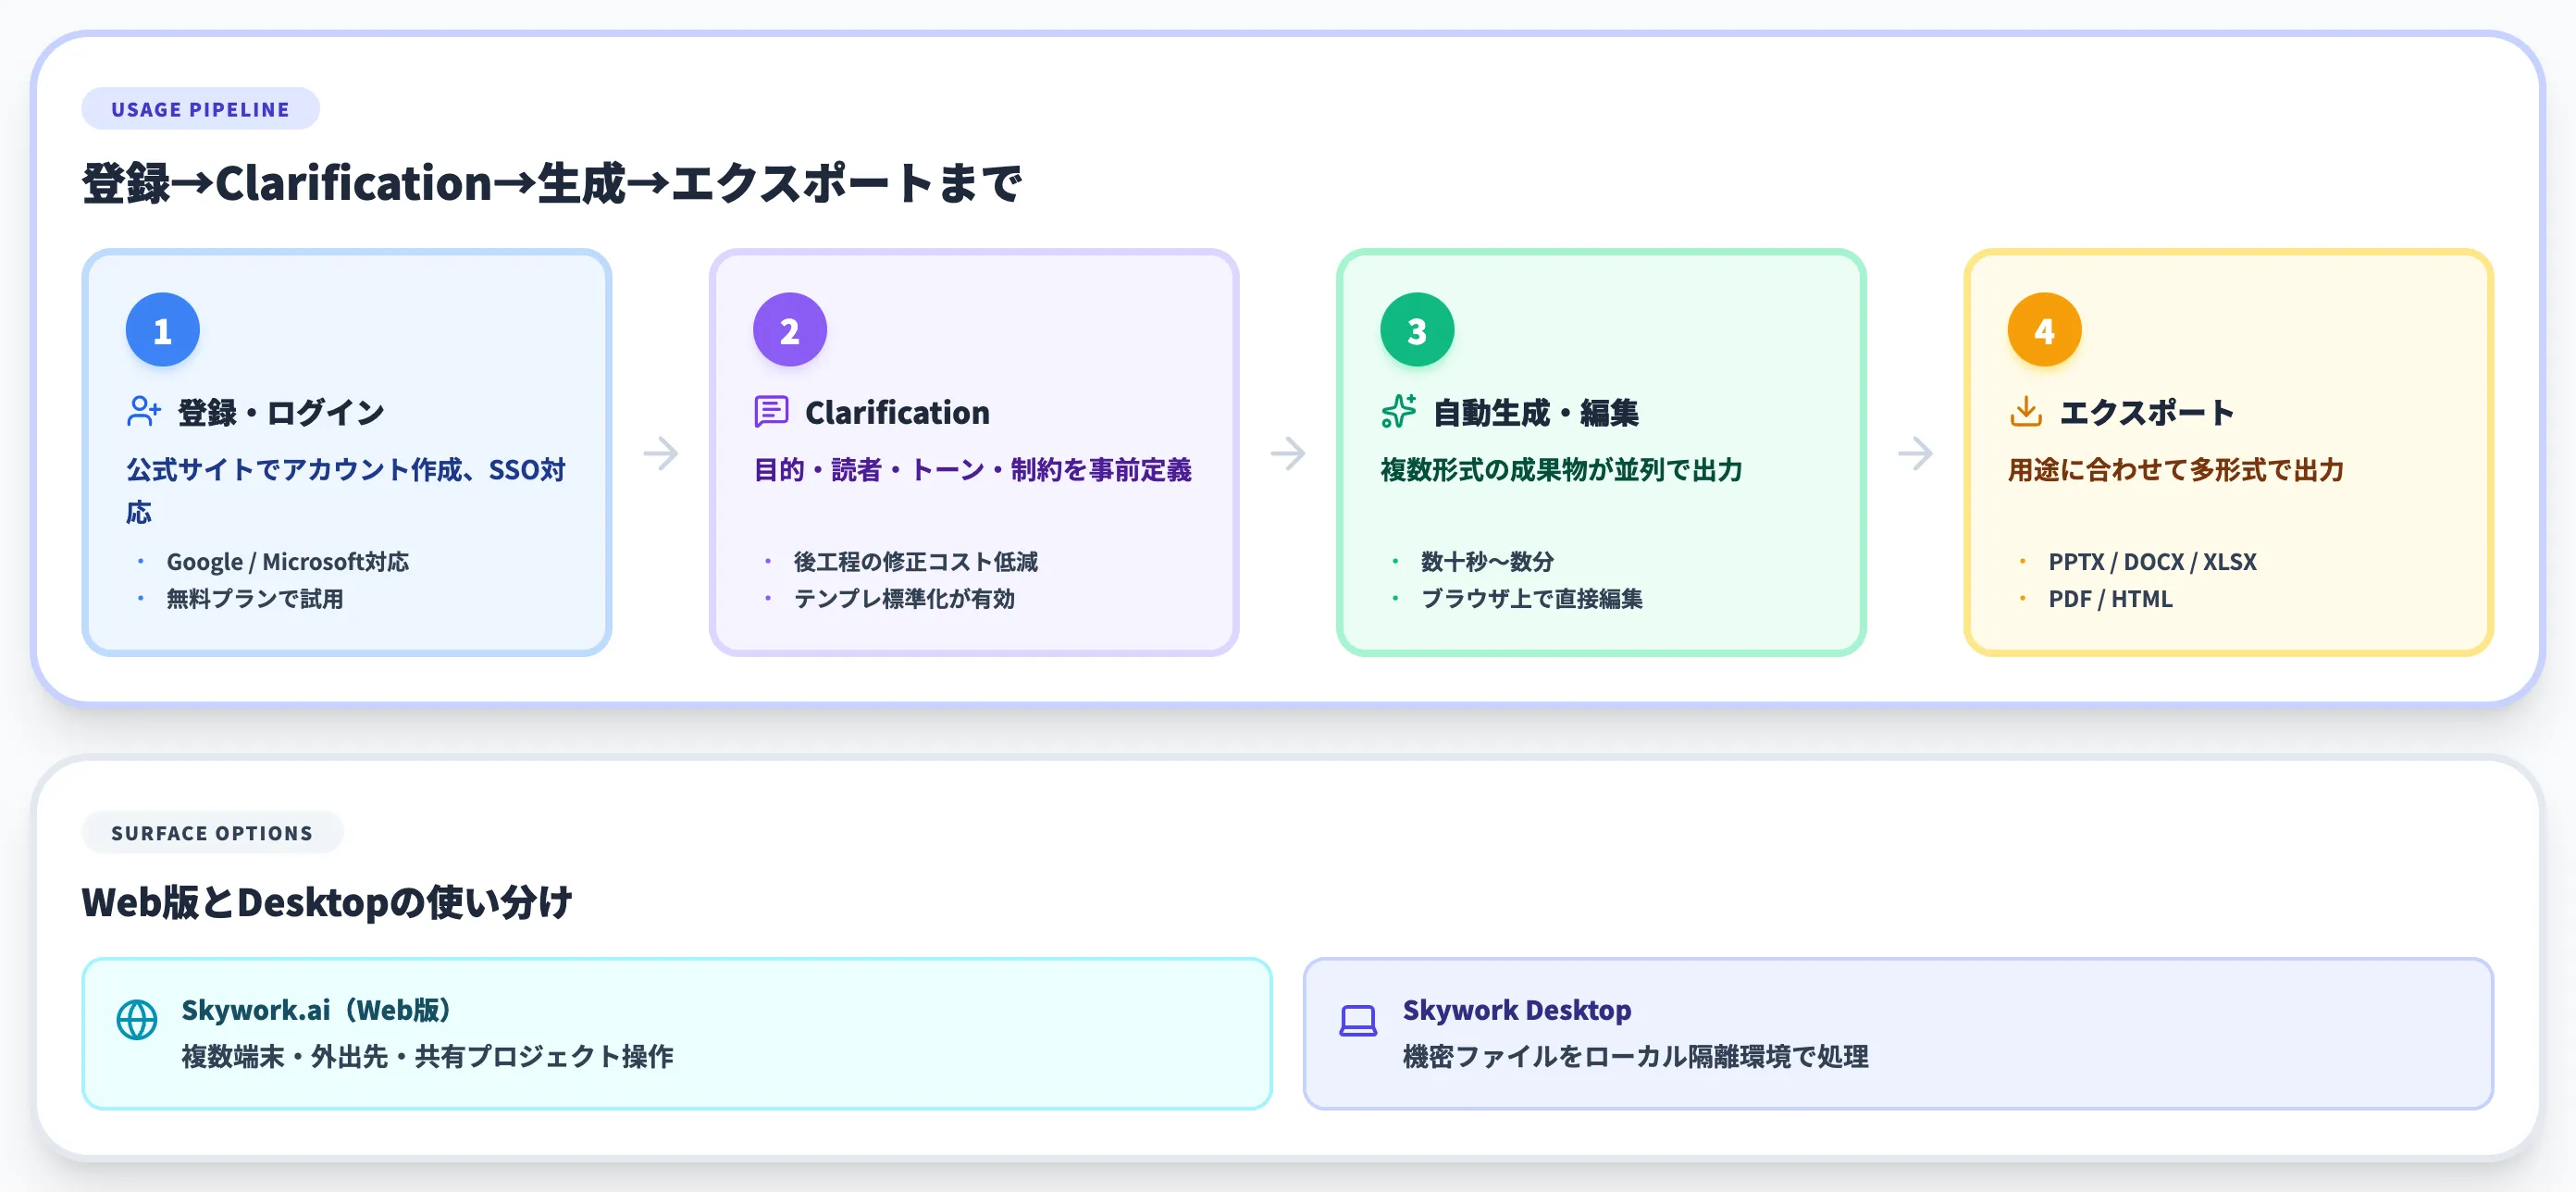Click the bullet ブラウザ上で直接編集
Viewport: 2576px width, 1192px height.
(1532, 598)
